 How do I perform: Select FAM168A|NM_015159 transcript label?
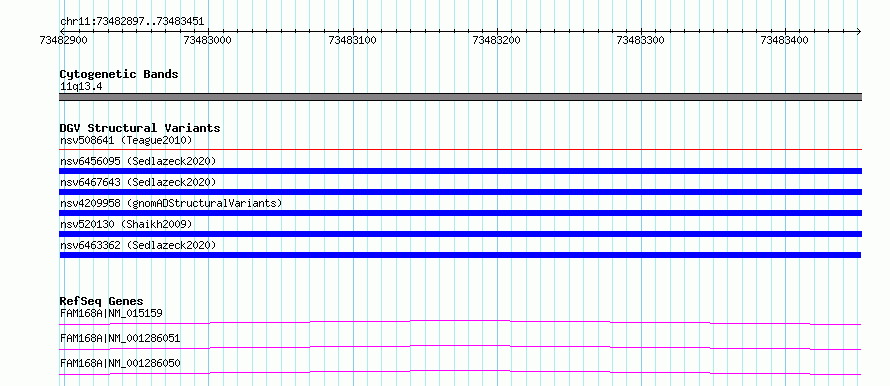(x=112, y=313)
